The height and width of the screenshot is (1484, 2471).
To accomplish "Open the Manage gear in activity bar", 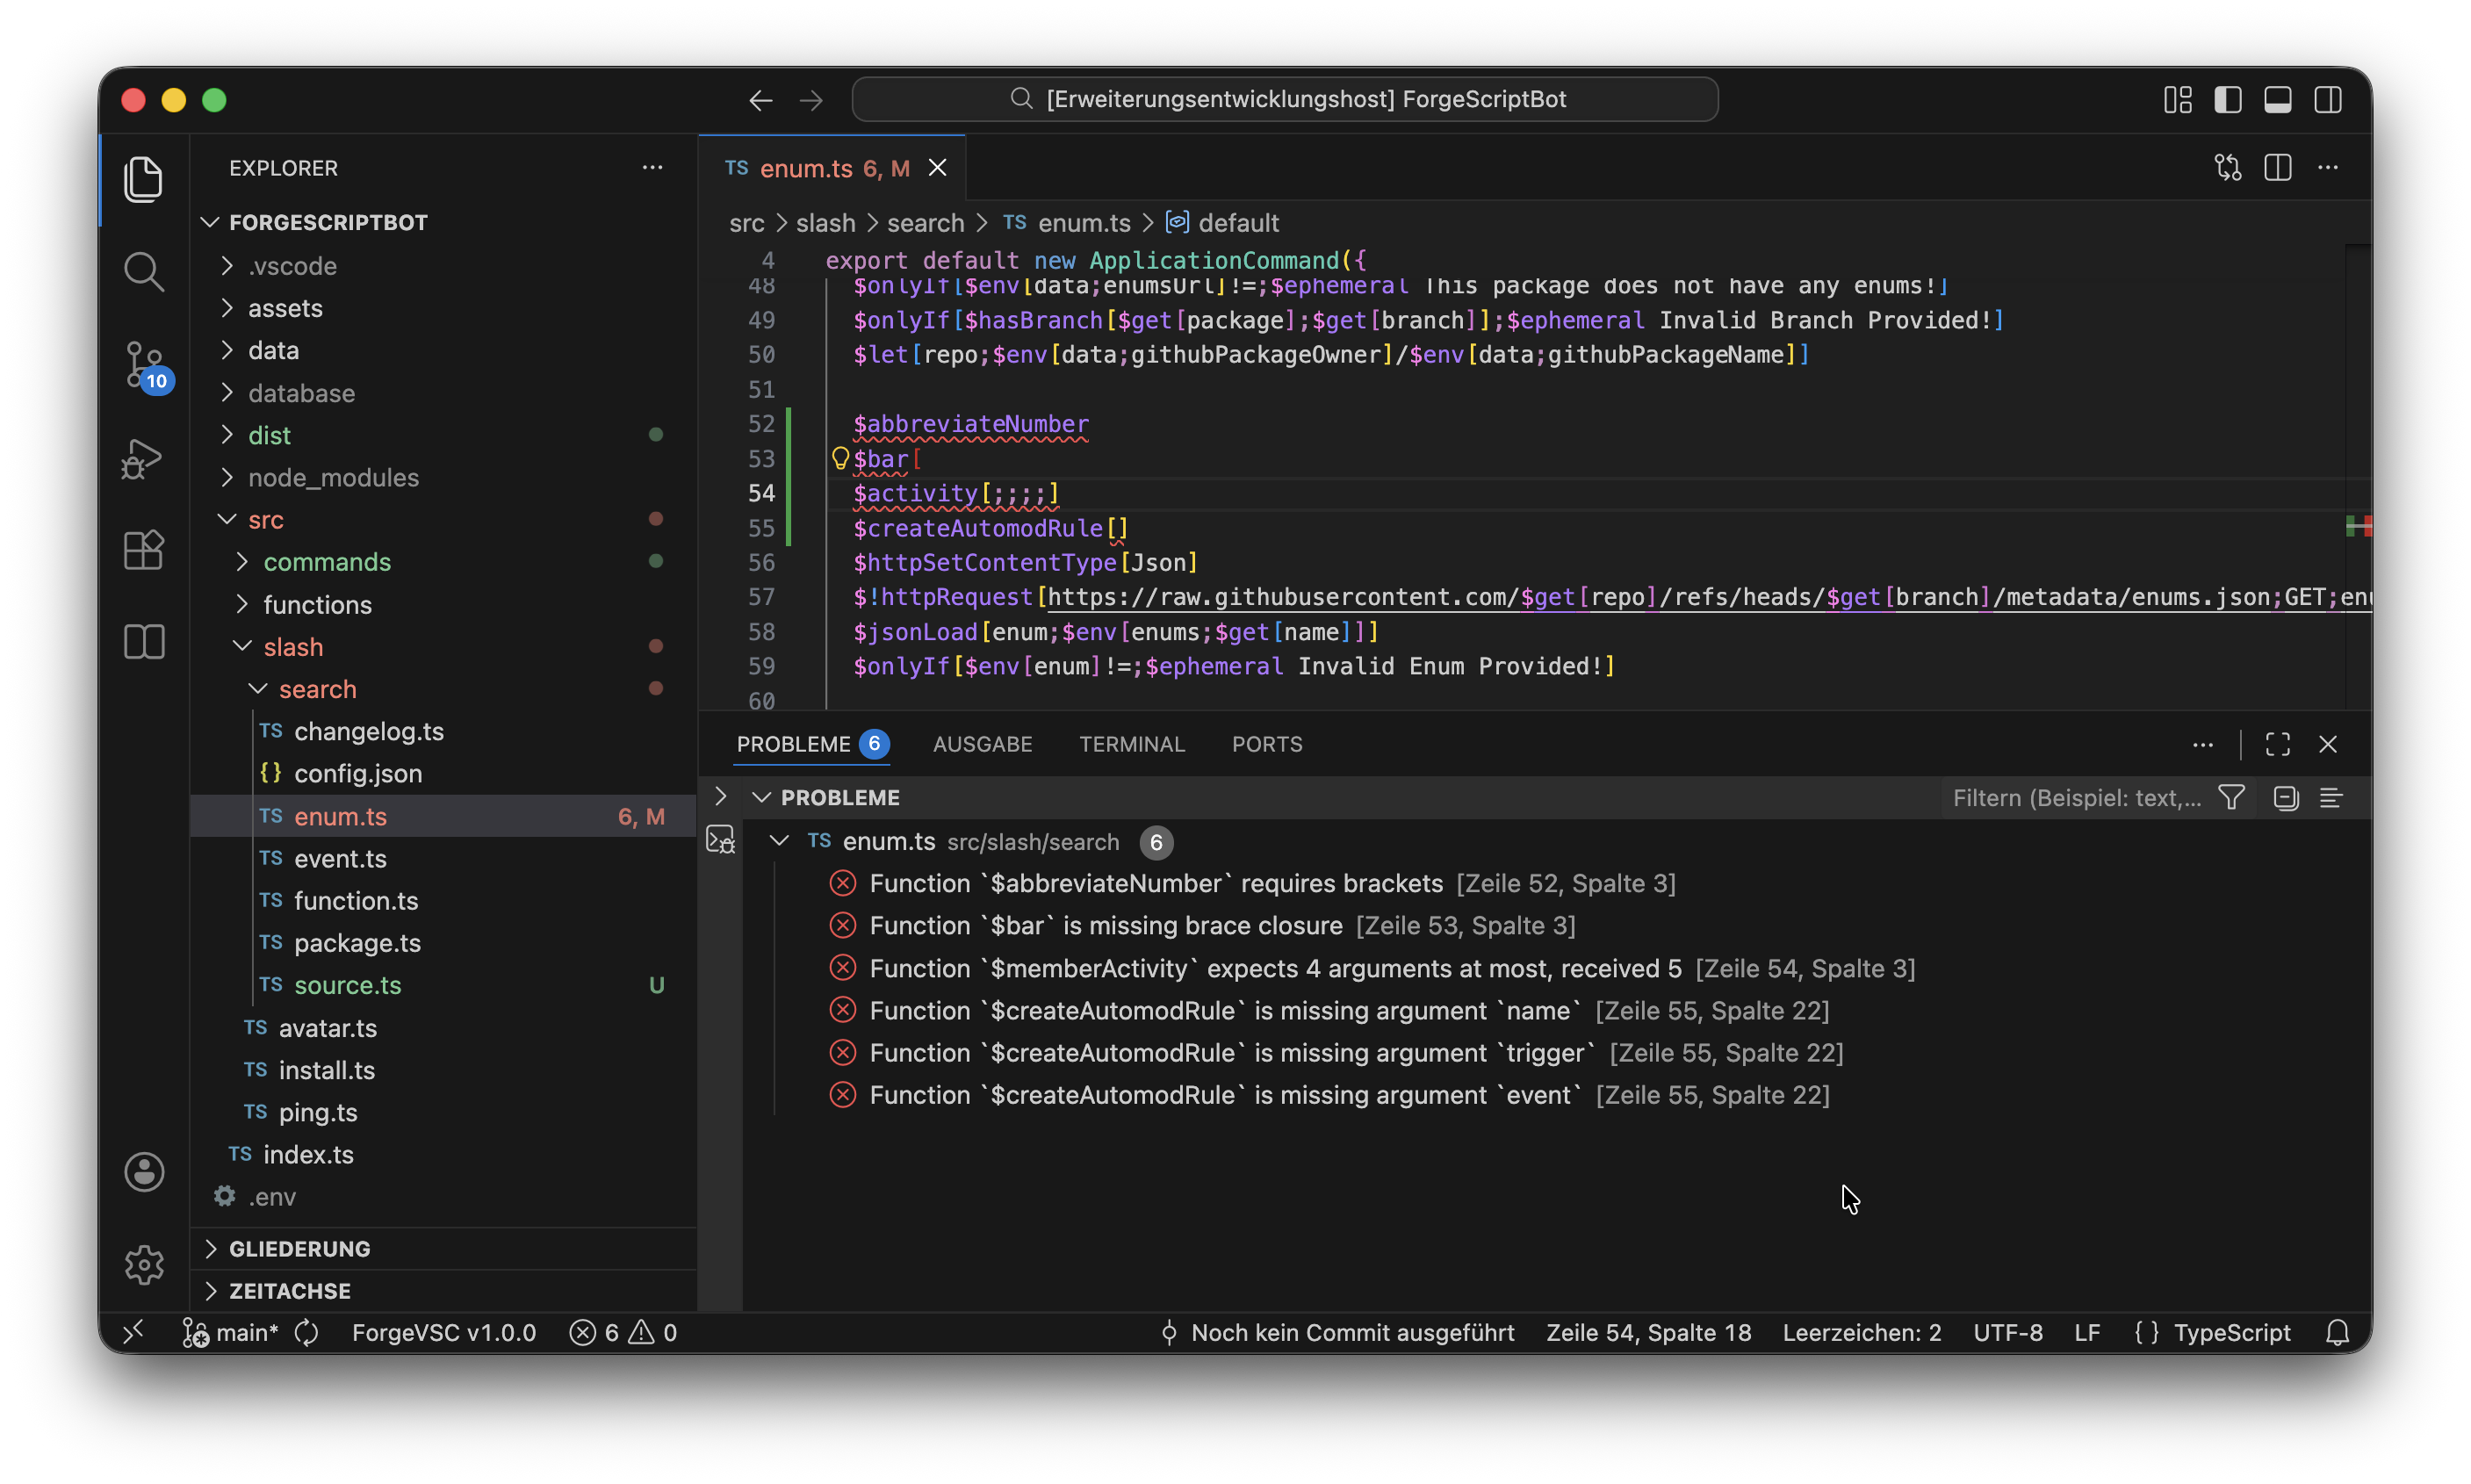I will click(x=143, y=1264).
